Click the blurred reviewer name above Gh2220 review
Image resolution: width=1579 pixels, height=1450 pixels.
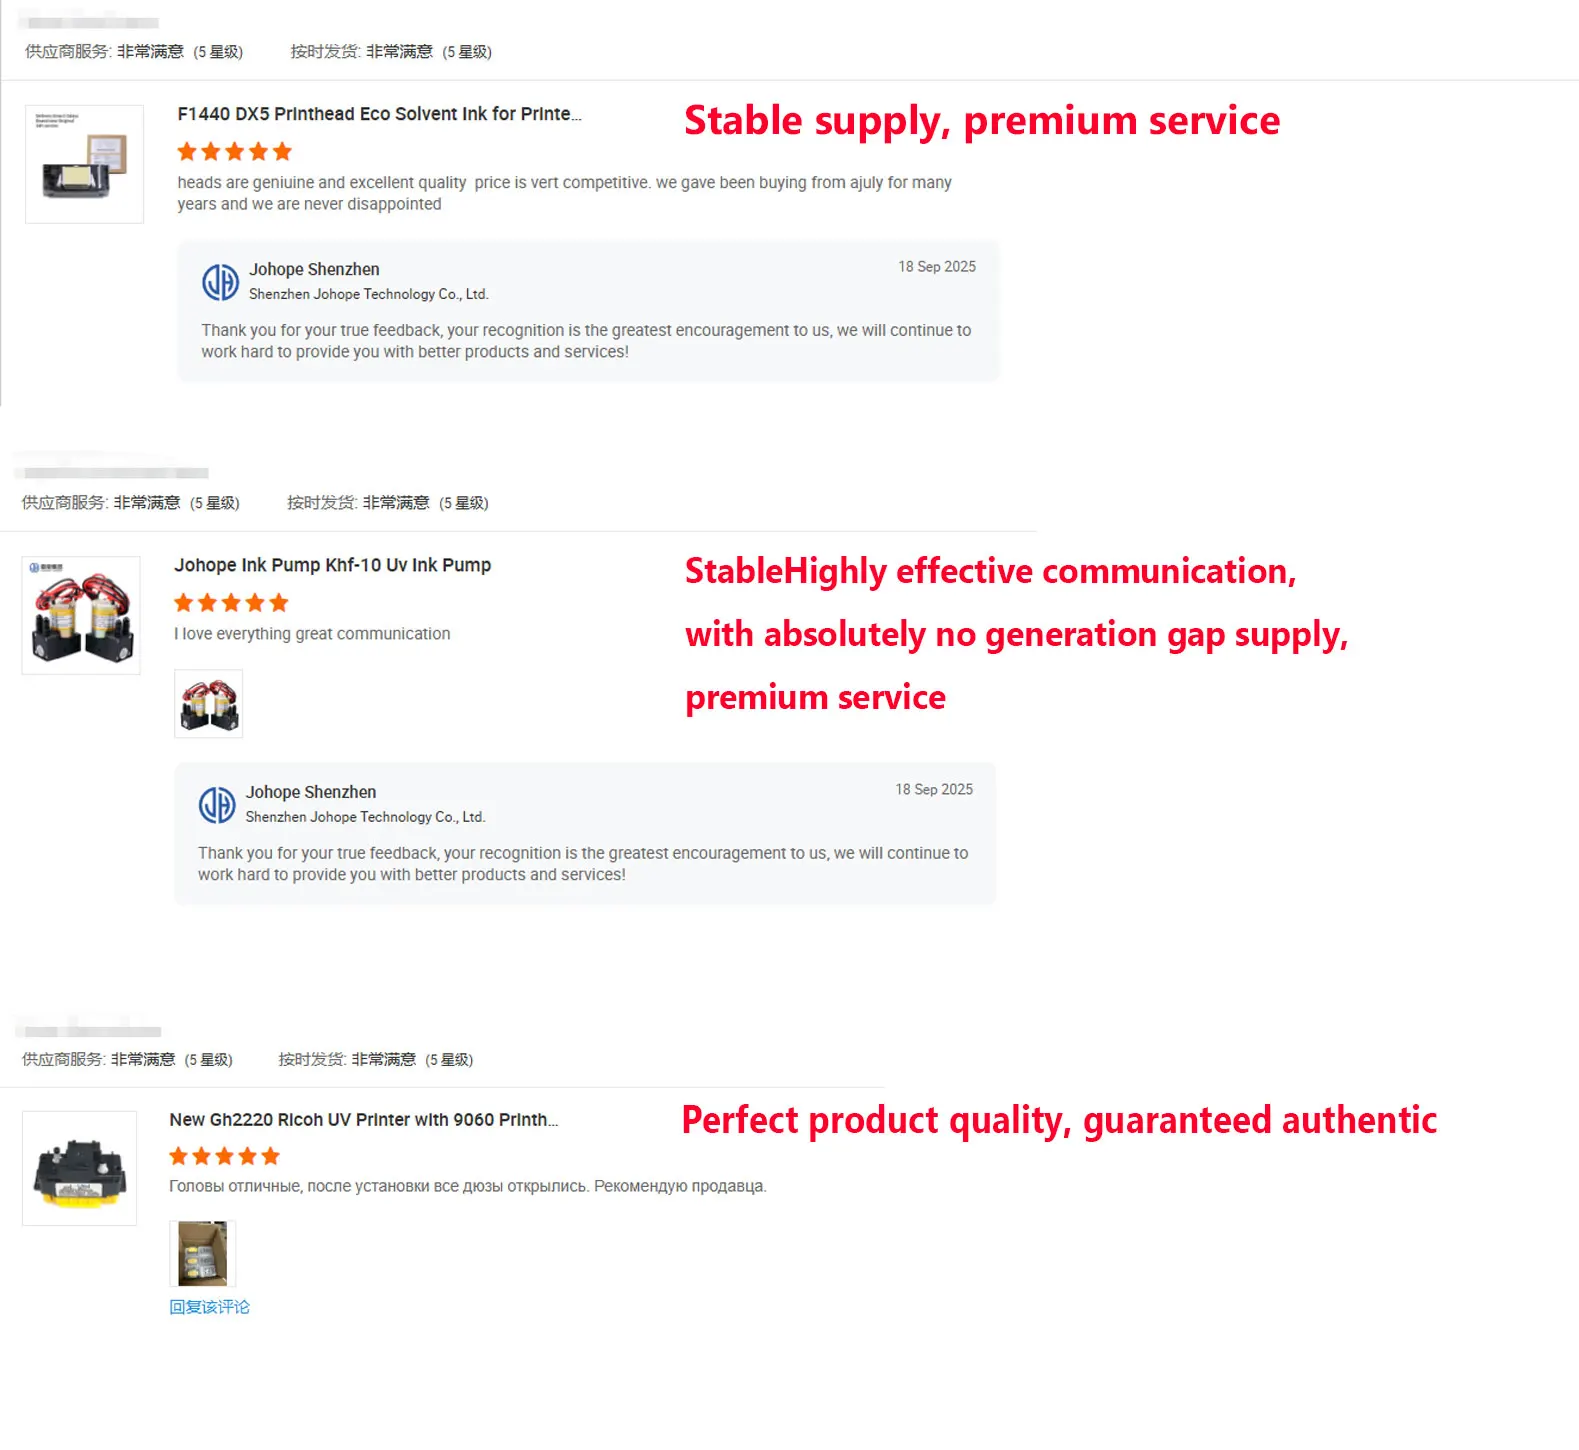click(92, 1031)
